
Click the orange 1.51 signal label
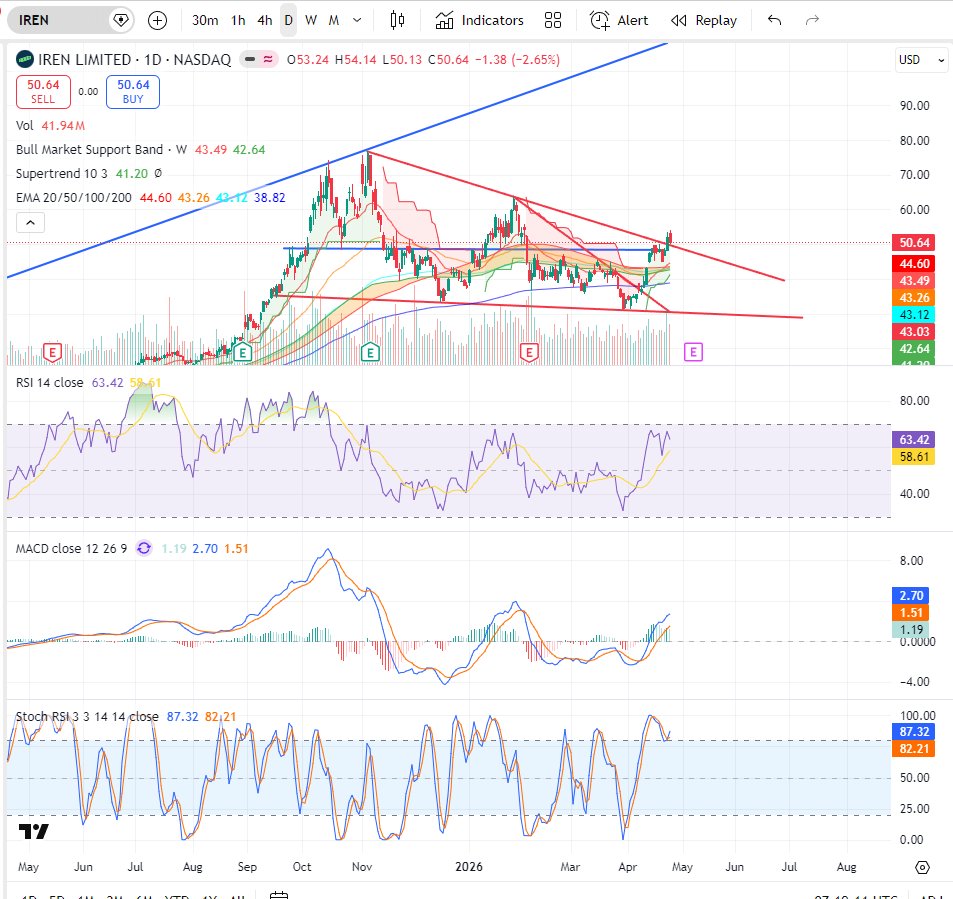pos(910,613)
